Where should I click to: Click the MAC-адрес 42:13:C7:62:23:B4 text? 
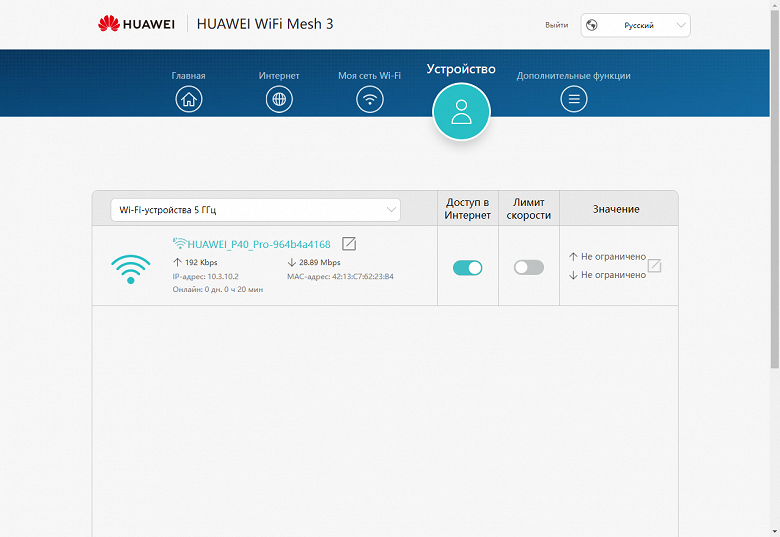(340, 276)
